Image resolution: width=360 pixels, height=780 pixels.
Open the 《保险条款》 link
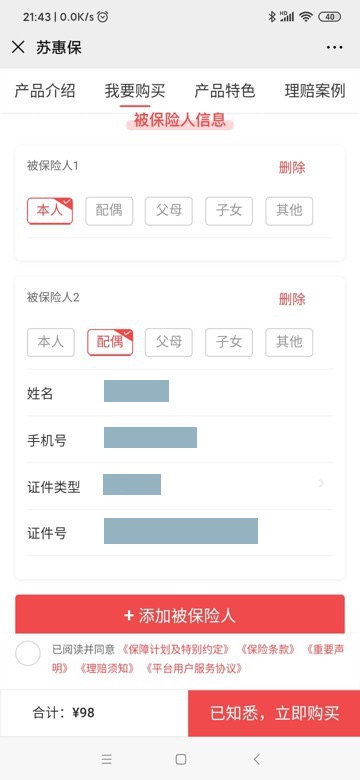[268, 650]
